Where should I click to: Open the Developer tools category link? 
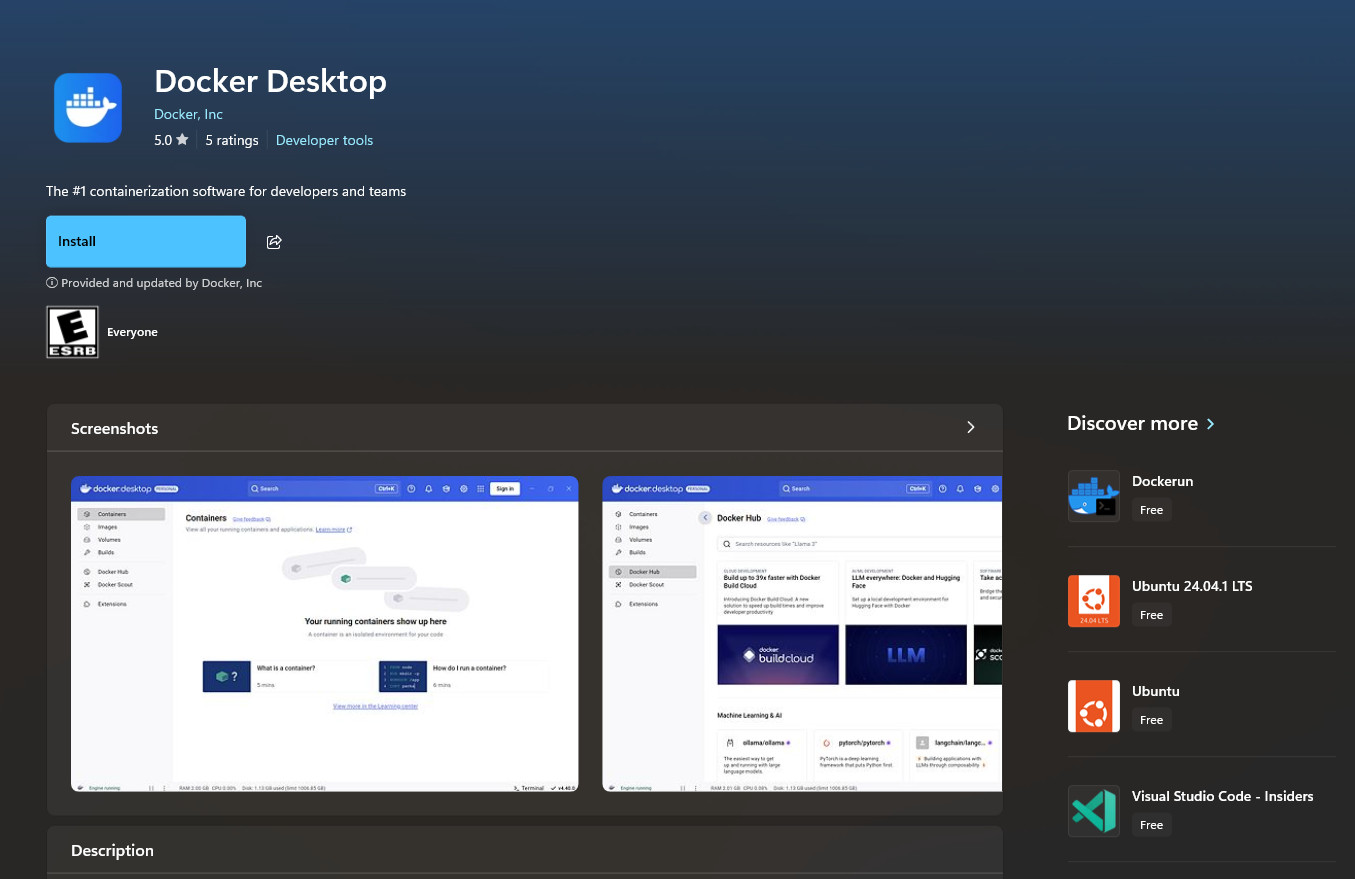324,140
